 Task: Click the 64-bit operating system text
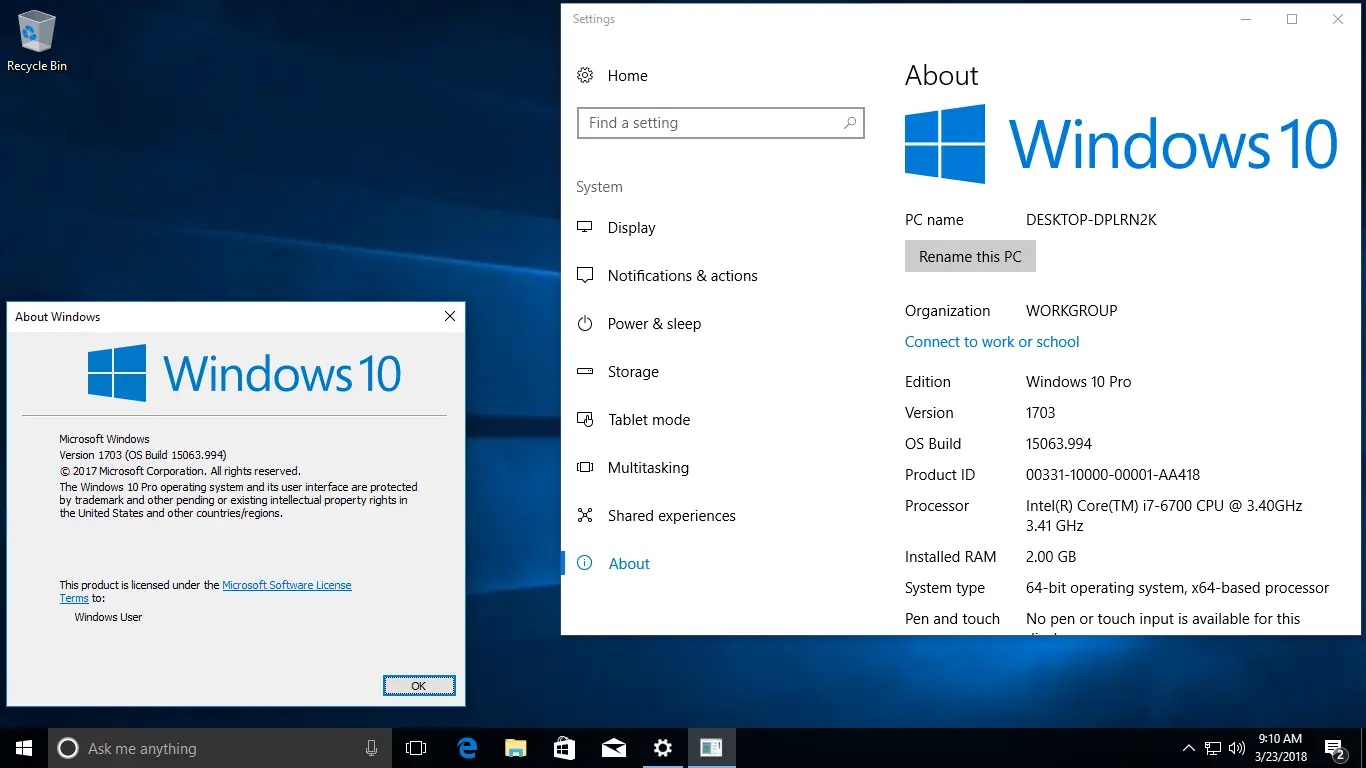pos(1178,588)
